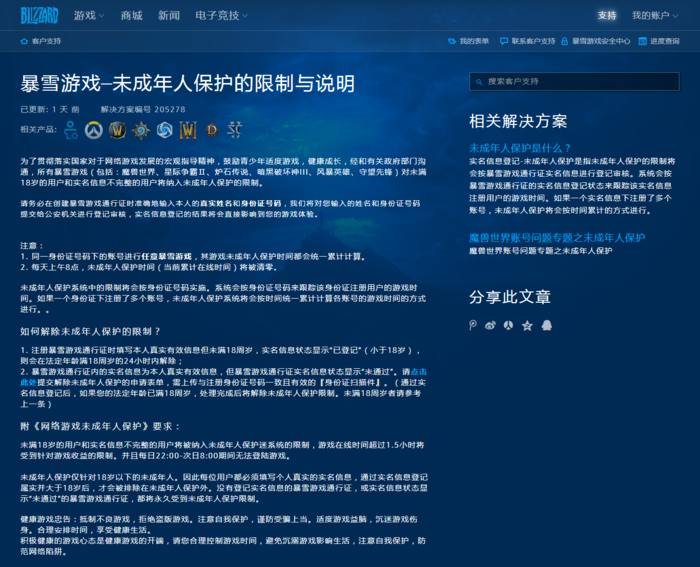Image resolution: width=700 pixels, height=567 pixels.
Task: Select the StarCraft II product icon
Action: tap(234, 130)
